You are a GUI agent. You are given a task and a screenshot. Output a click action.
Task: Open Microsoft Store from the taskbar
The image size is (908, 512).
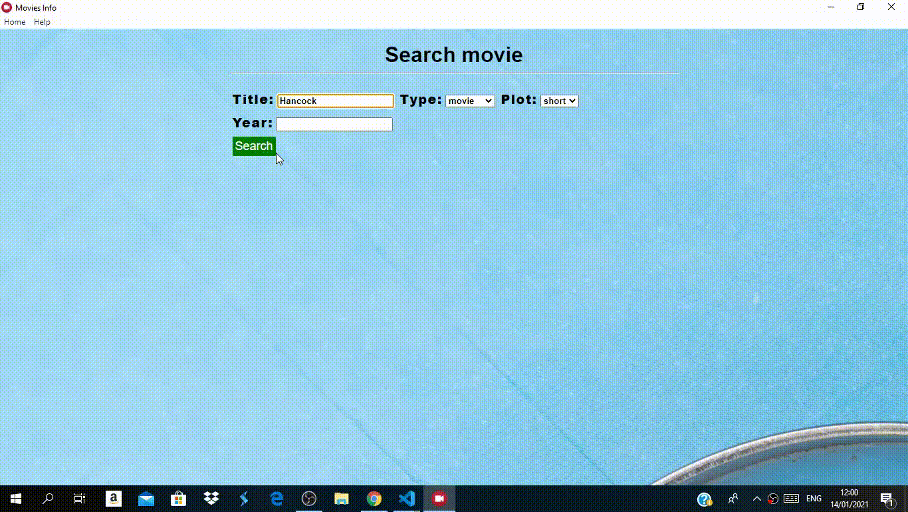pyautogui.click(x=178, y=499)
